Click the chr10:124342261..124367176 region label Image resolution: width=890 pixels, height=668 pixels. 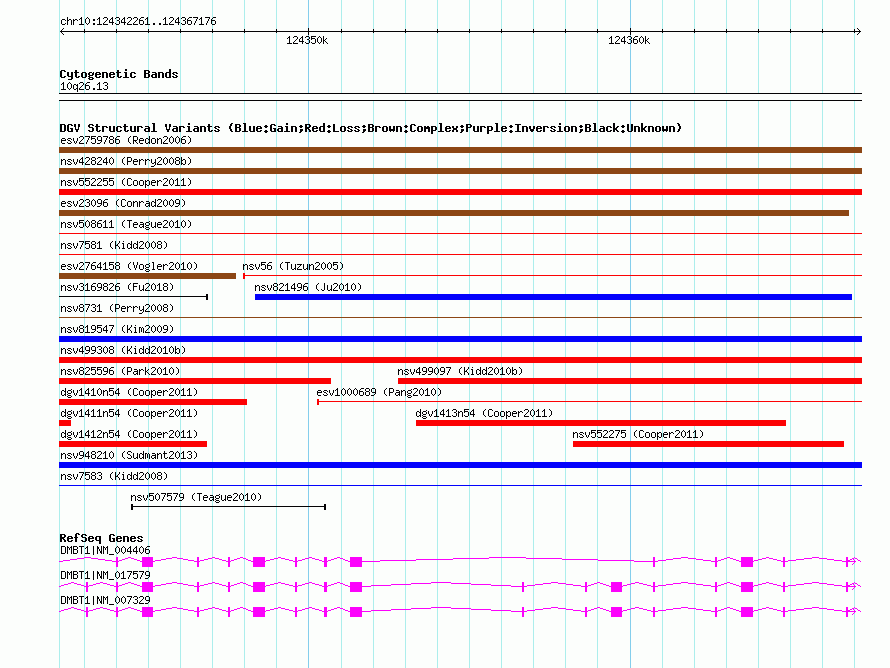pyautogui.click(x=138, y=22)
